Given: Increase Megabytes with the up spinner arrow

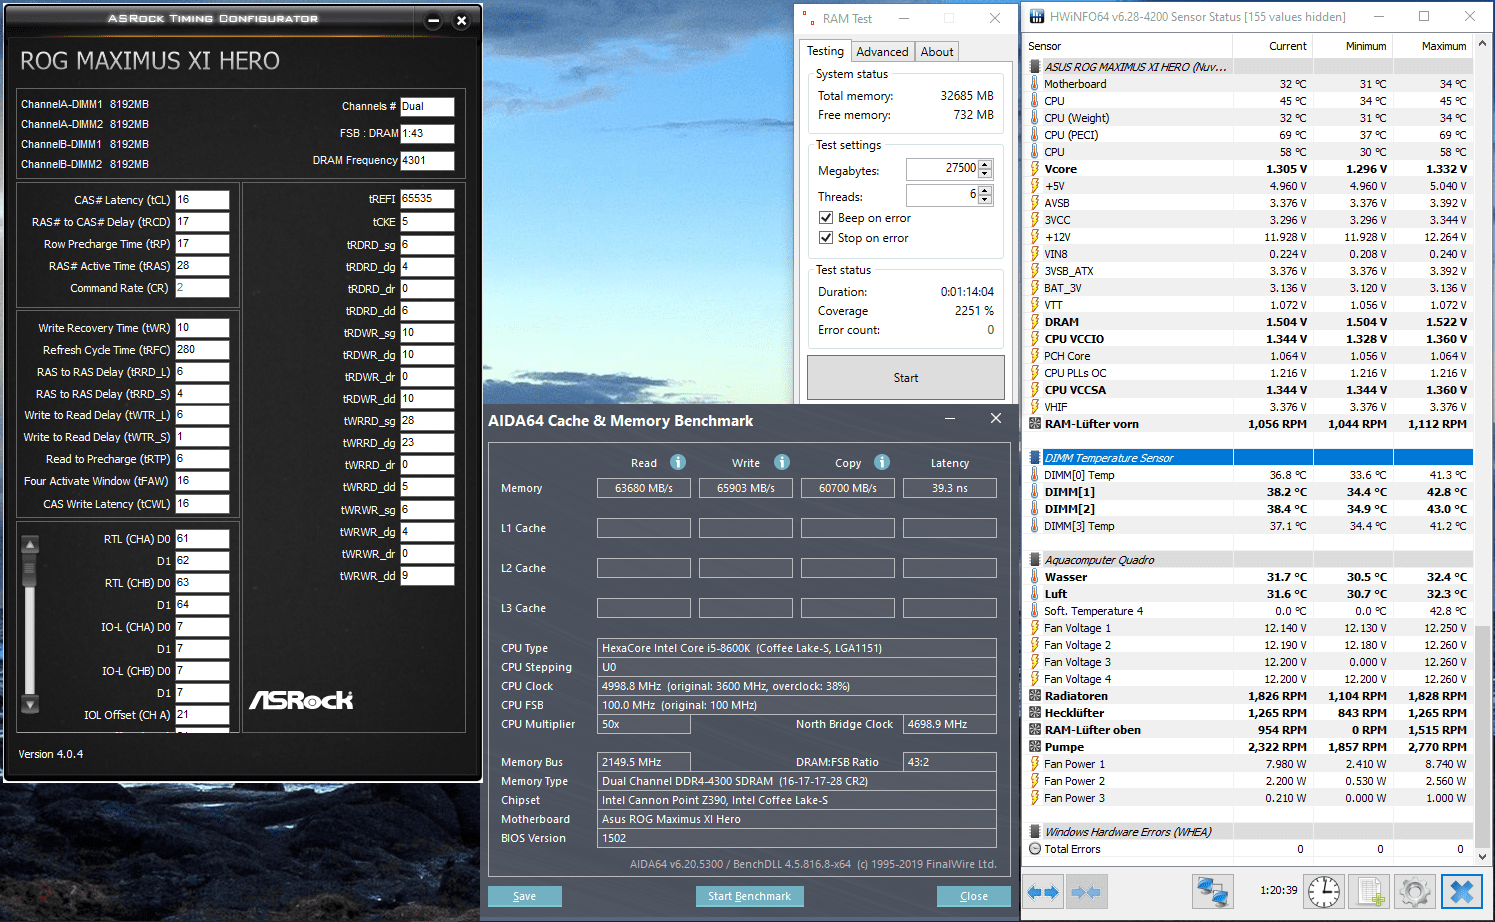Looking at the screenshot, I should pyautogui.click(x=985, y=164).
